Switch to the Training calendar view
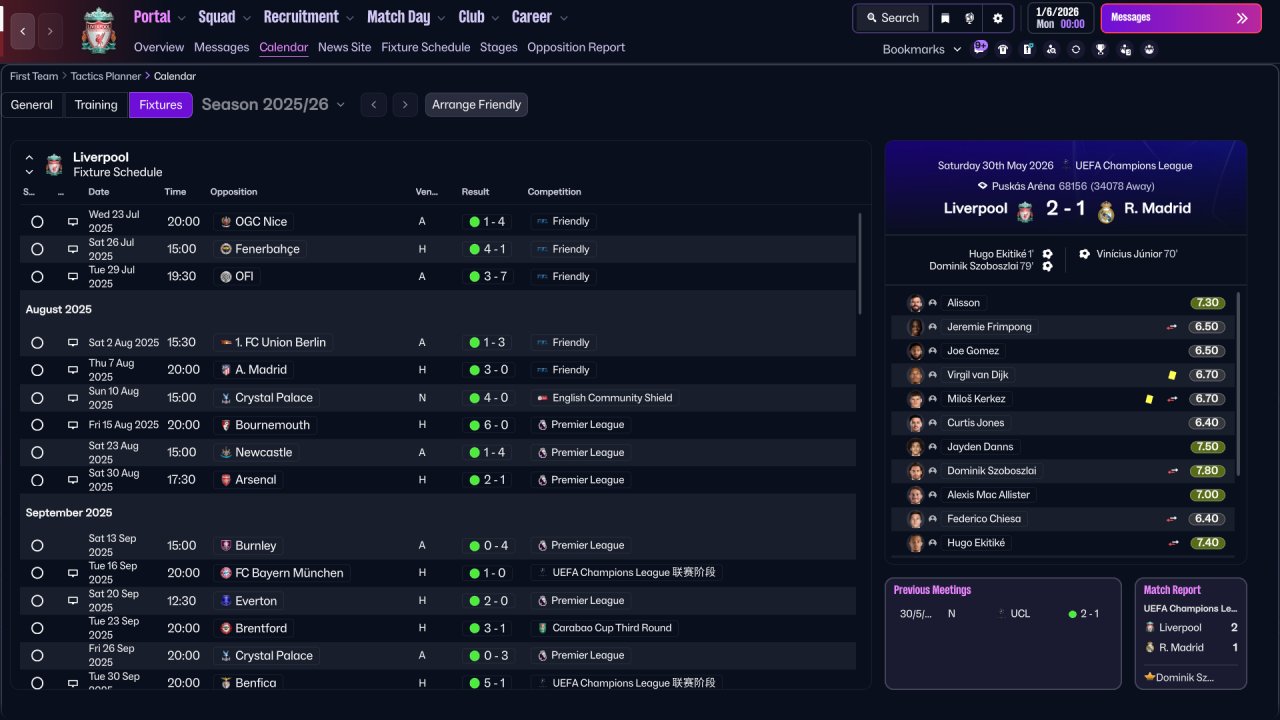The image size is (1280, 720). click(96, 105)
